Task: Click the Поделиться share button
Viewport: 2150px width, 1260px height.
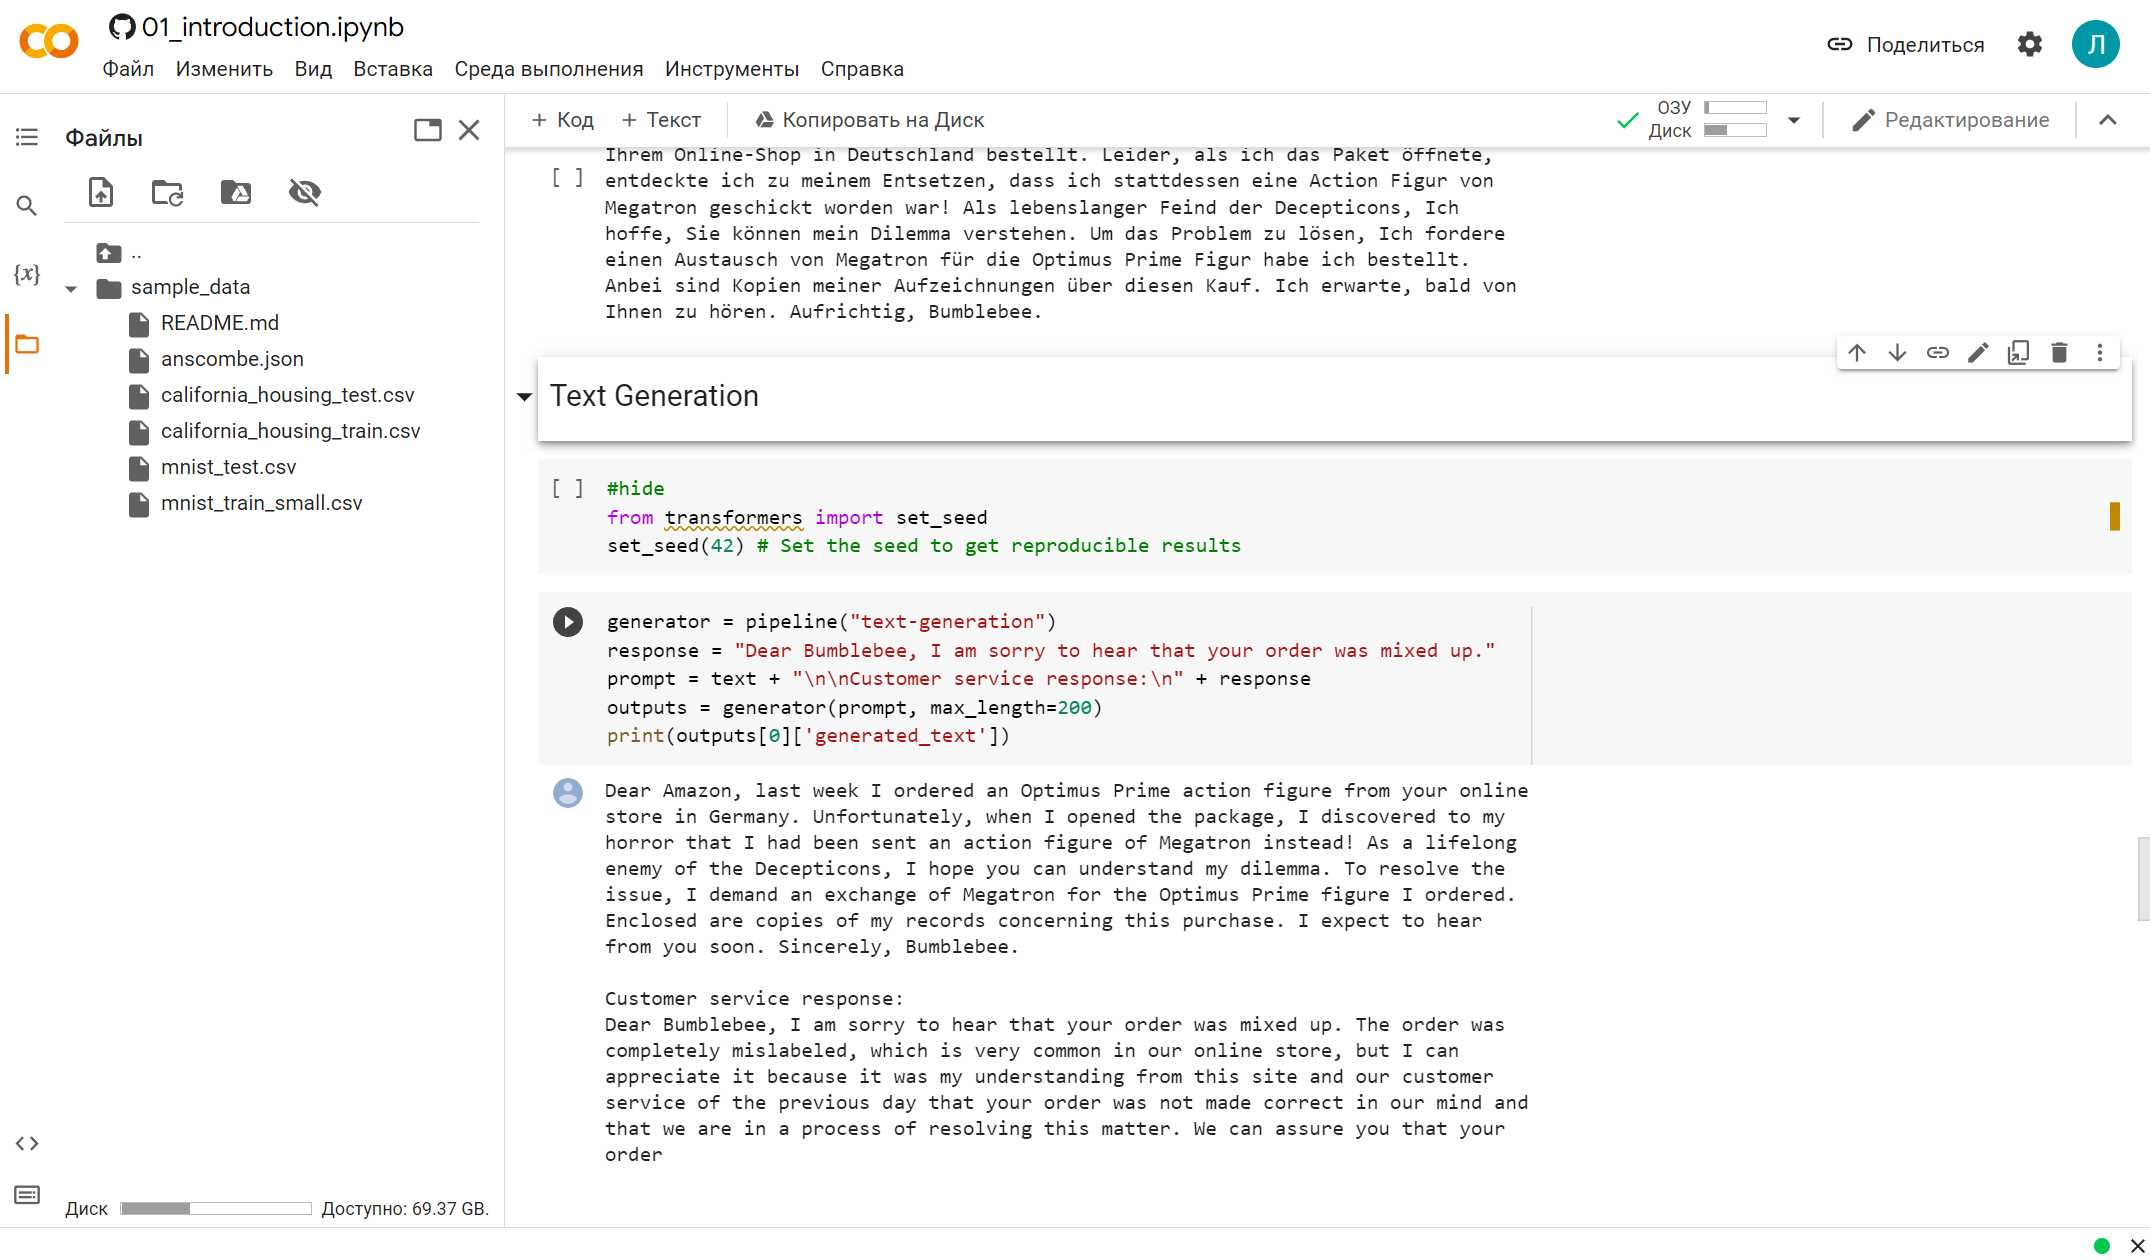Action: tap(1906, 45)
